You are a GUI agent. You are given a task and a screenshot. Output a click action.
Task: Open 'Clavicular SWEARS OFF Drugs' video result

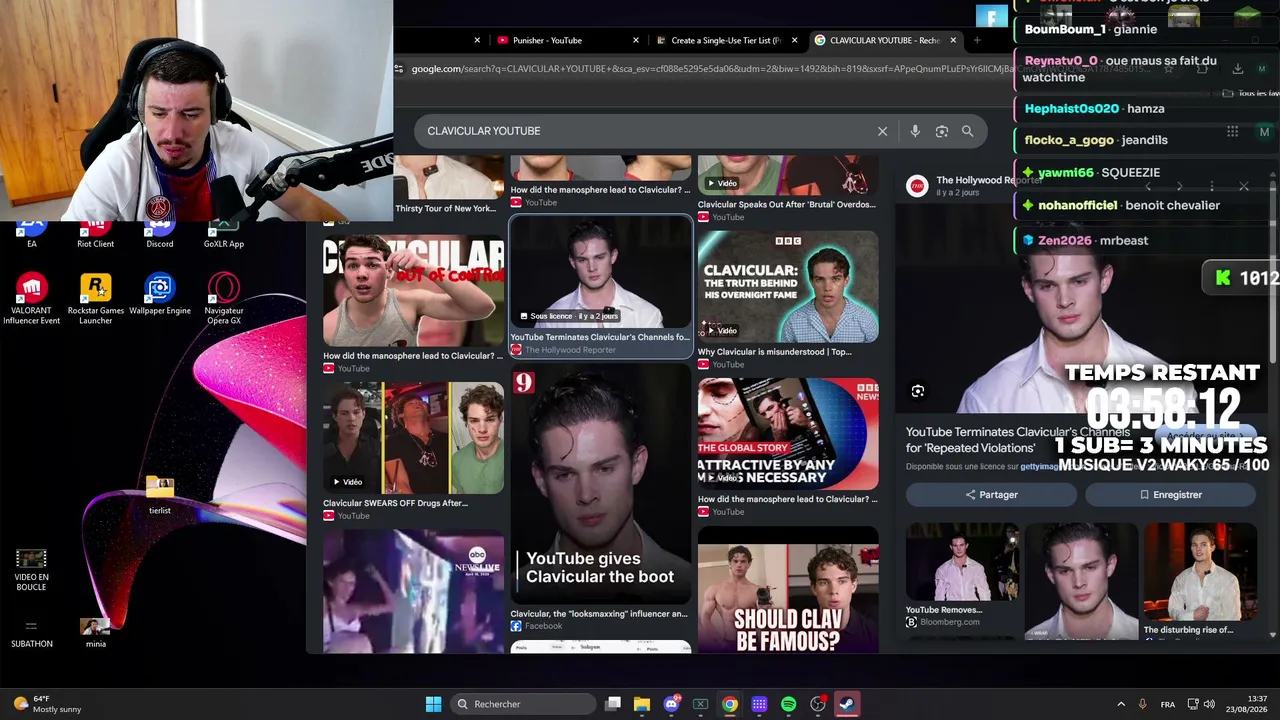(413, 437)
